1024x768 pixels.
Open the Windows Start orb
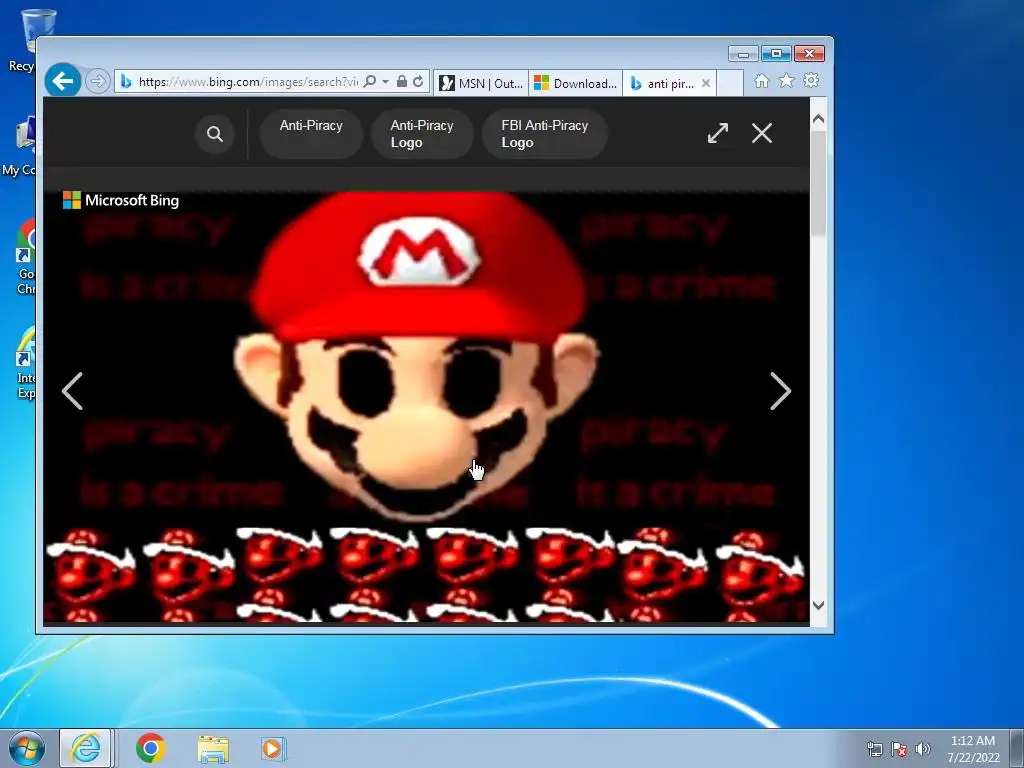point(25,748)
